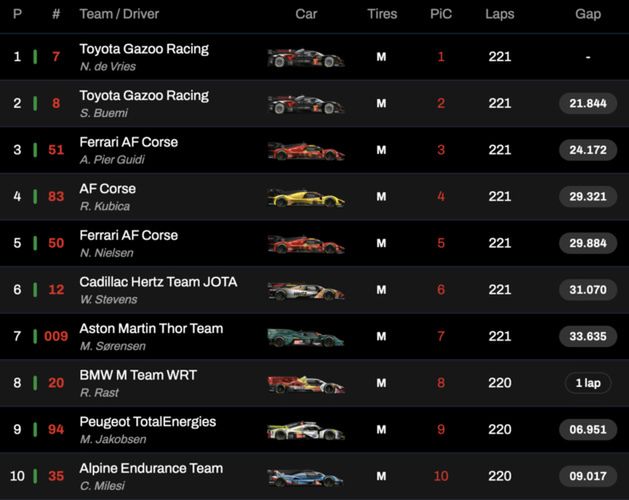
Task: Click the #20 BMW WRT car icon
Action: 305,384
